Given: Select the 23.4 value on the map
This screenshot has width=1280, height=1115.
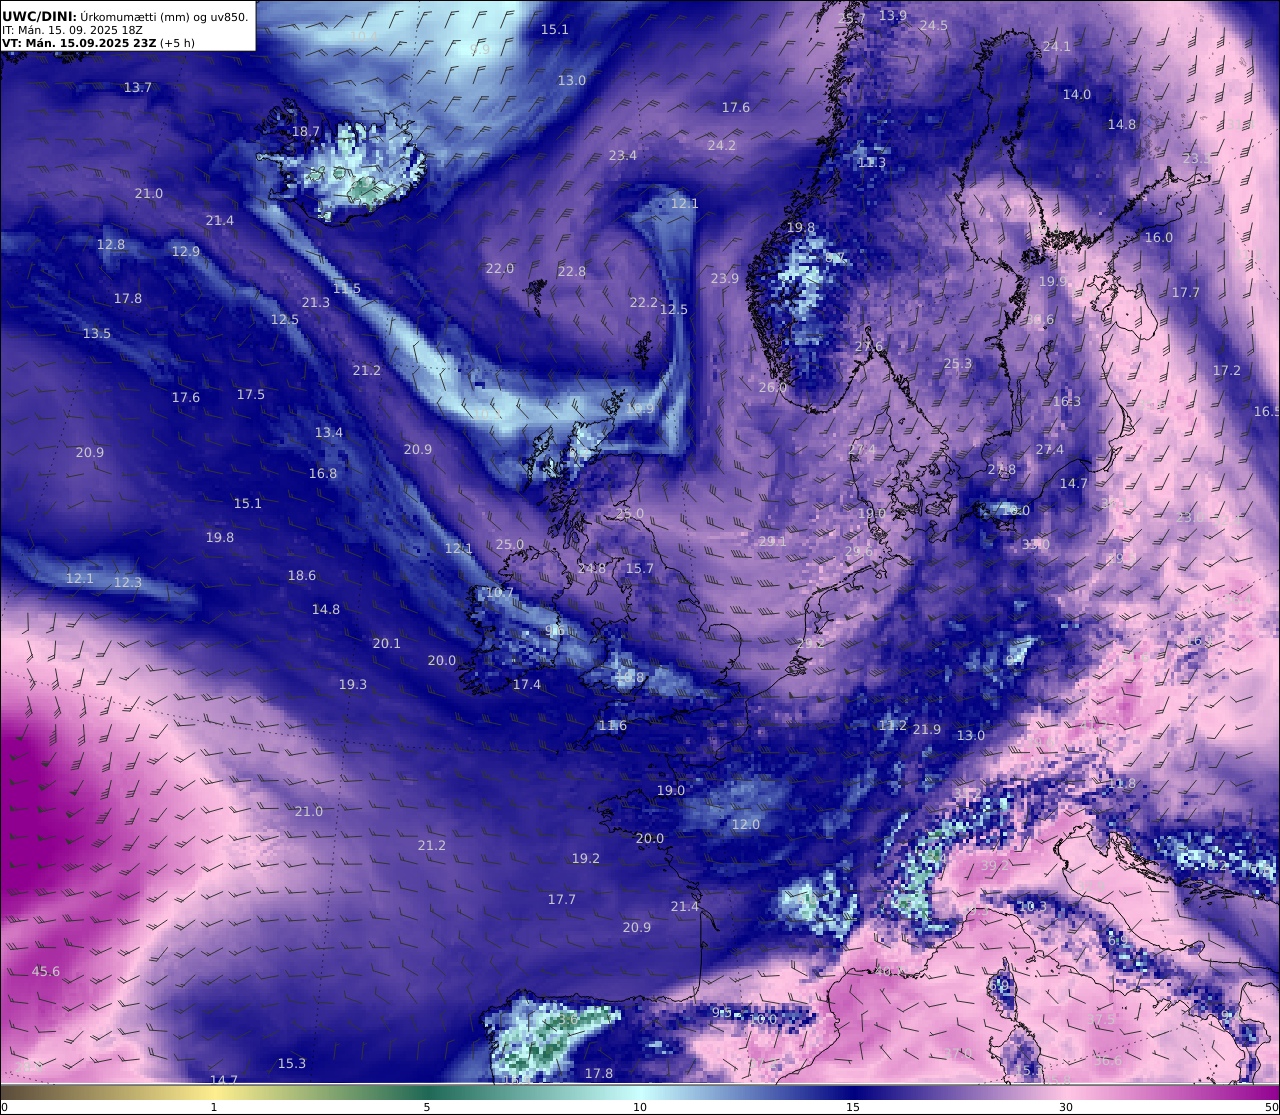Looking at the screenshot, I should 623,155.
